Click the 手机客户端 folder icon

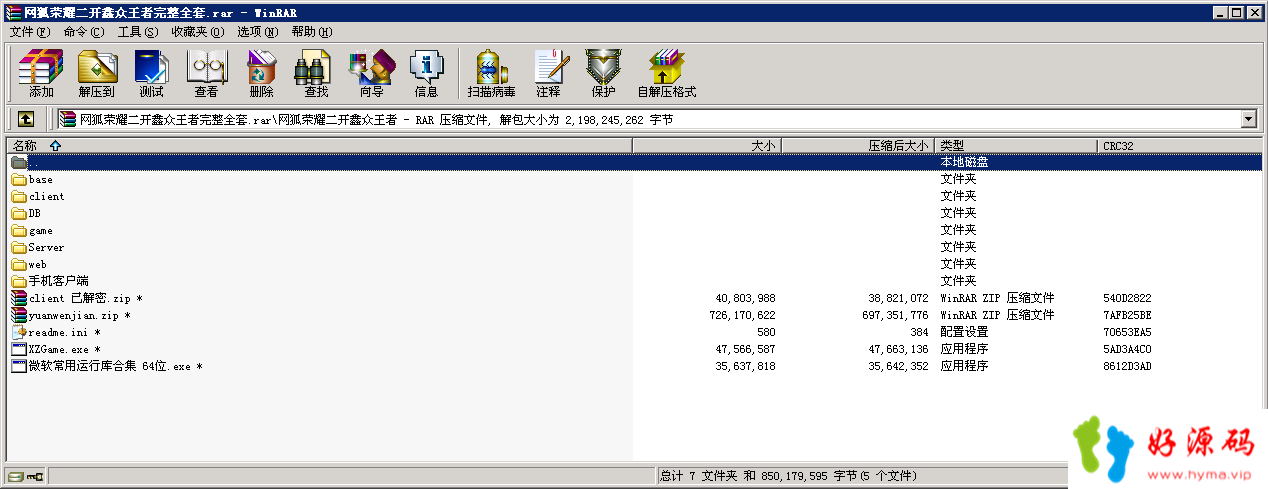click(x=19, y=282)
